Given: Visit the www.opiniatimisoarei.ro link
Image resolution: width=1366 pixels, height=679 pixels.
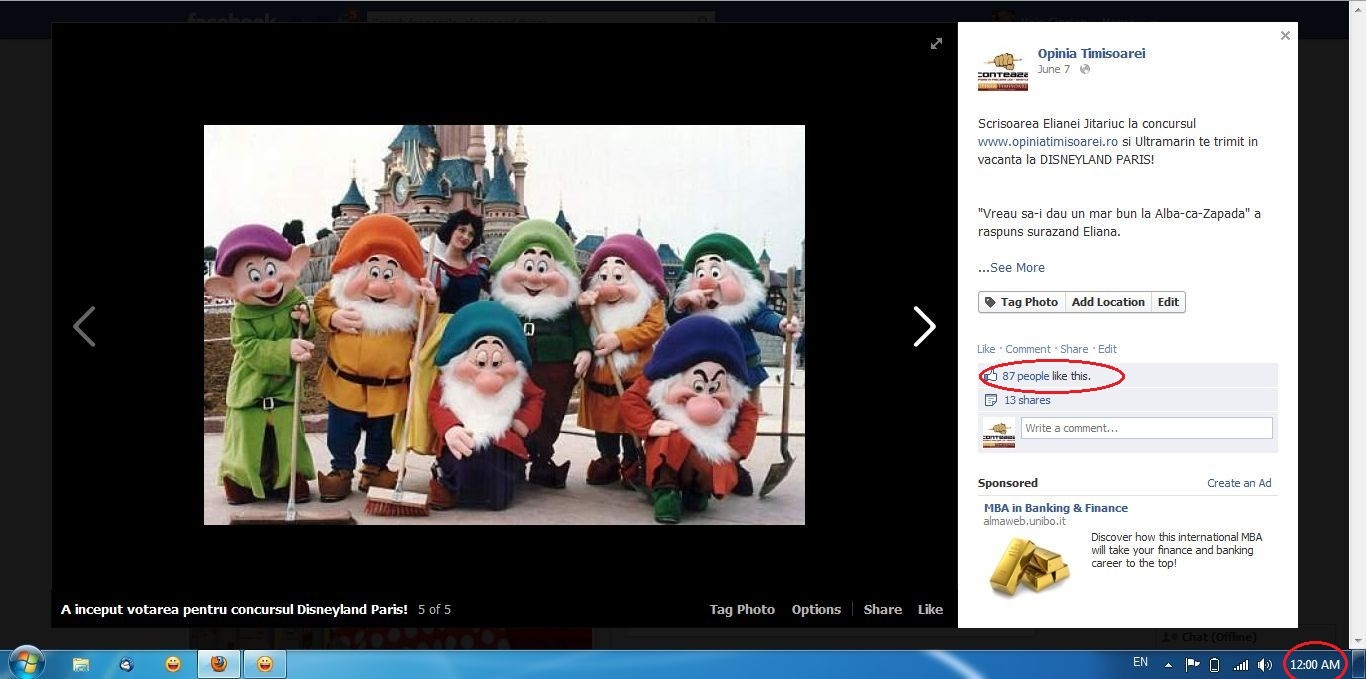Looking at the screenshot, I should pyautogui.click(x=1047, y=142).
